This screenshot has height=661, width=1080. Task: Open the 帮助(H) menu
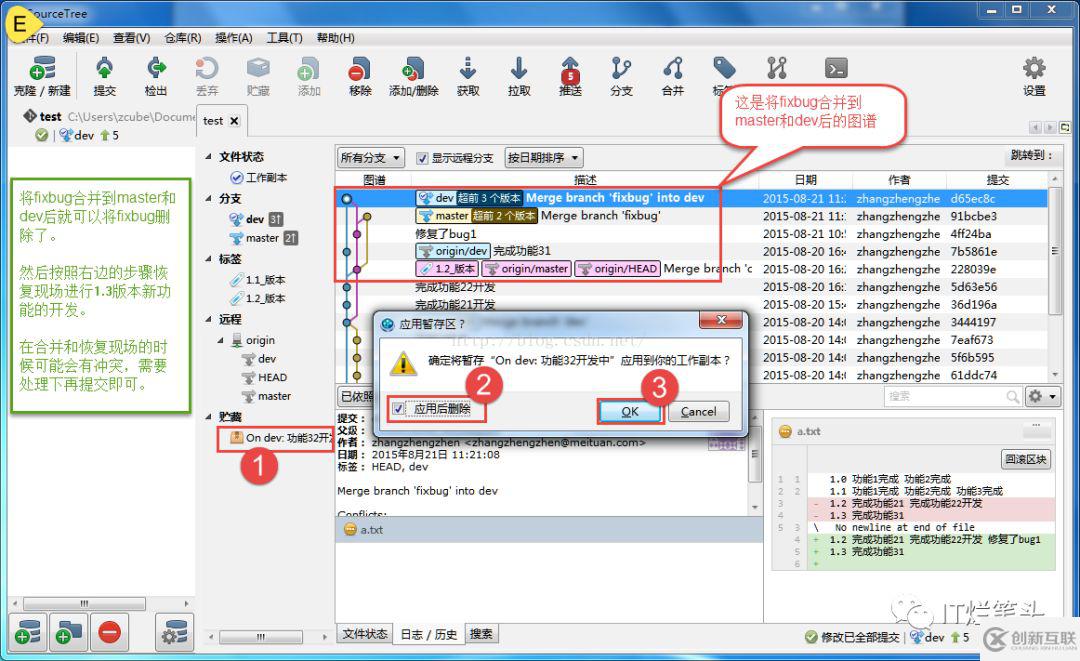point(335,38)
